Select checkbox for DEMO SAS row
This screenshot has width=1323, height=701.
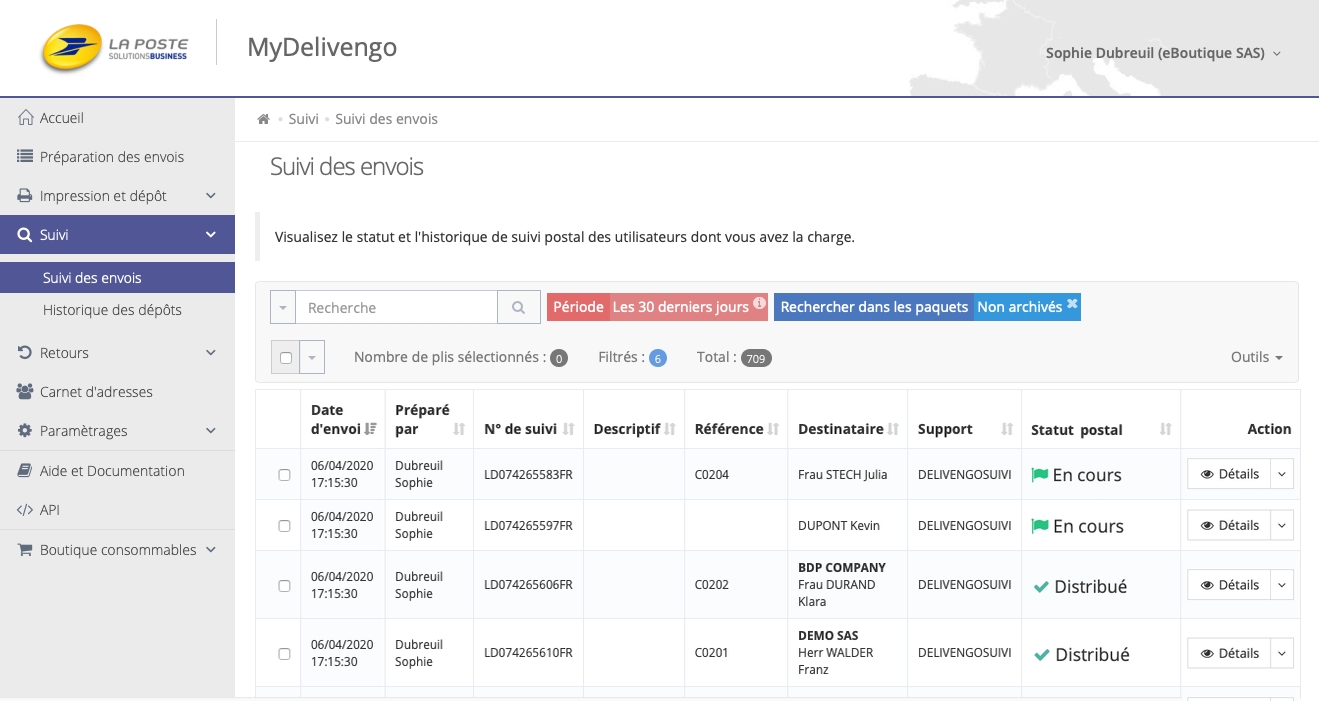(284, 654)
